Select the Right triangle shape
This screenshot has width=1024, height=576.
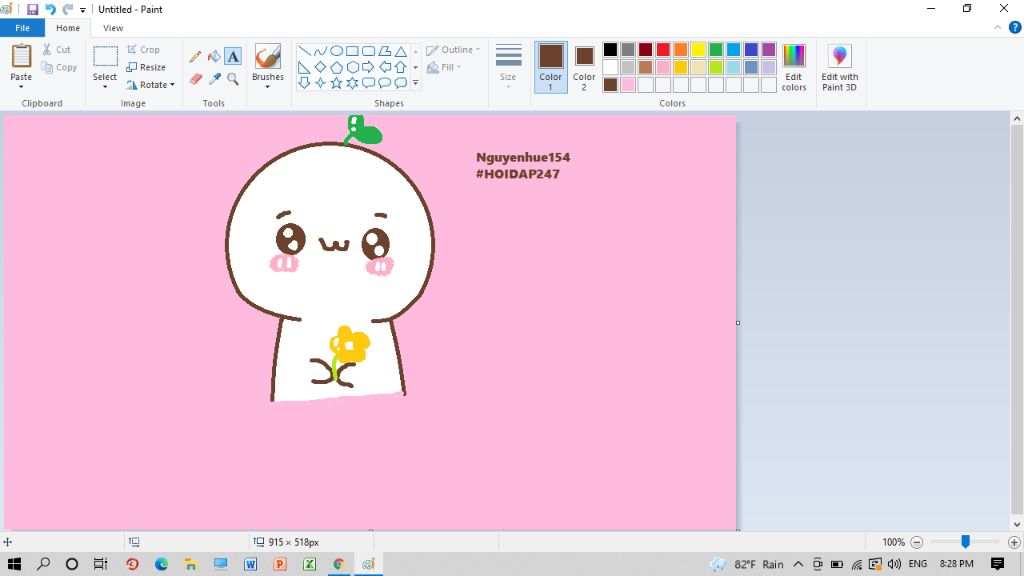pos(304,67)
